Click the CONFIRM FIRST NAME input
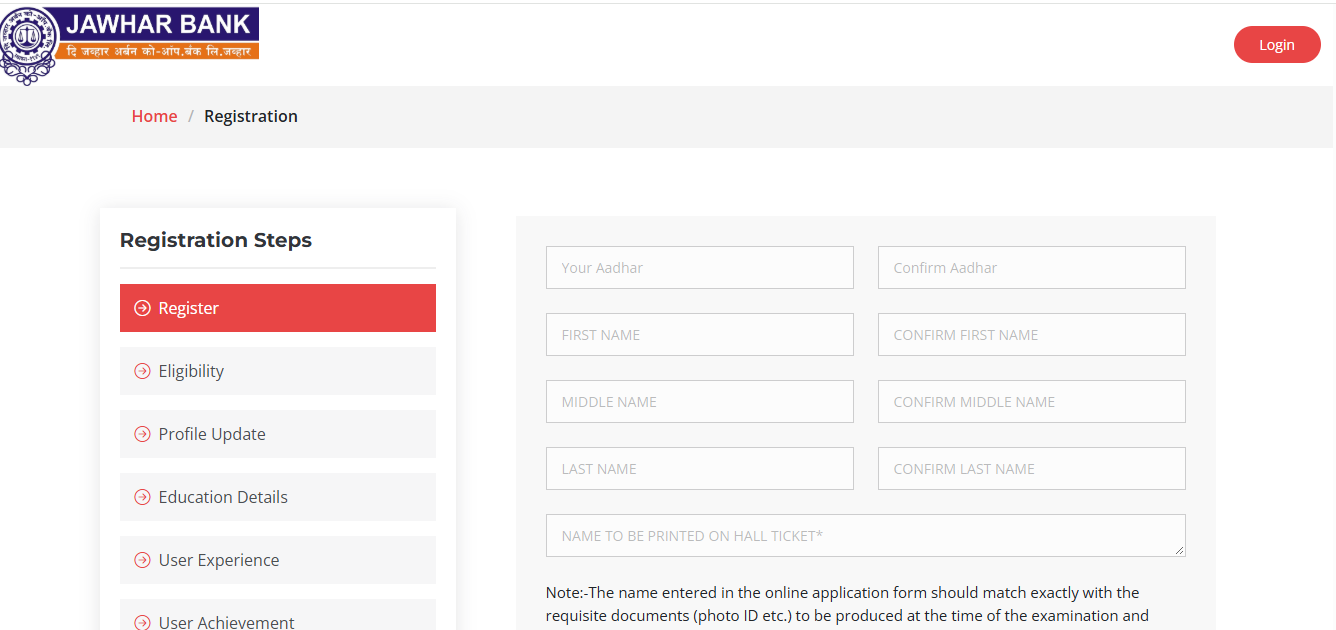 1032,335
